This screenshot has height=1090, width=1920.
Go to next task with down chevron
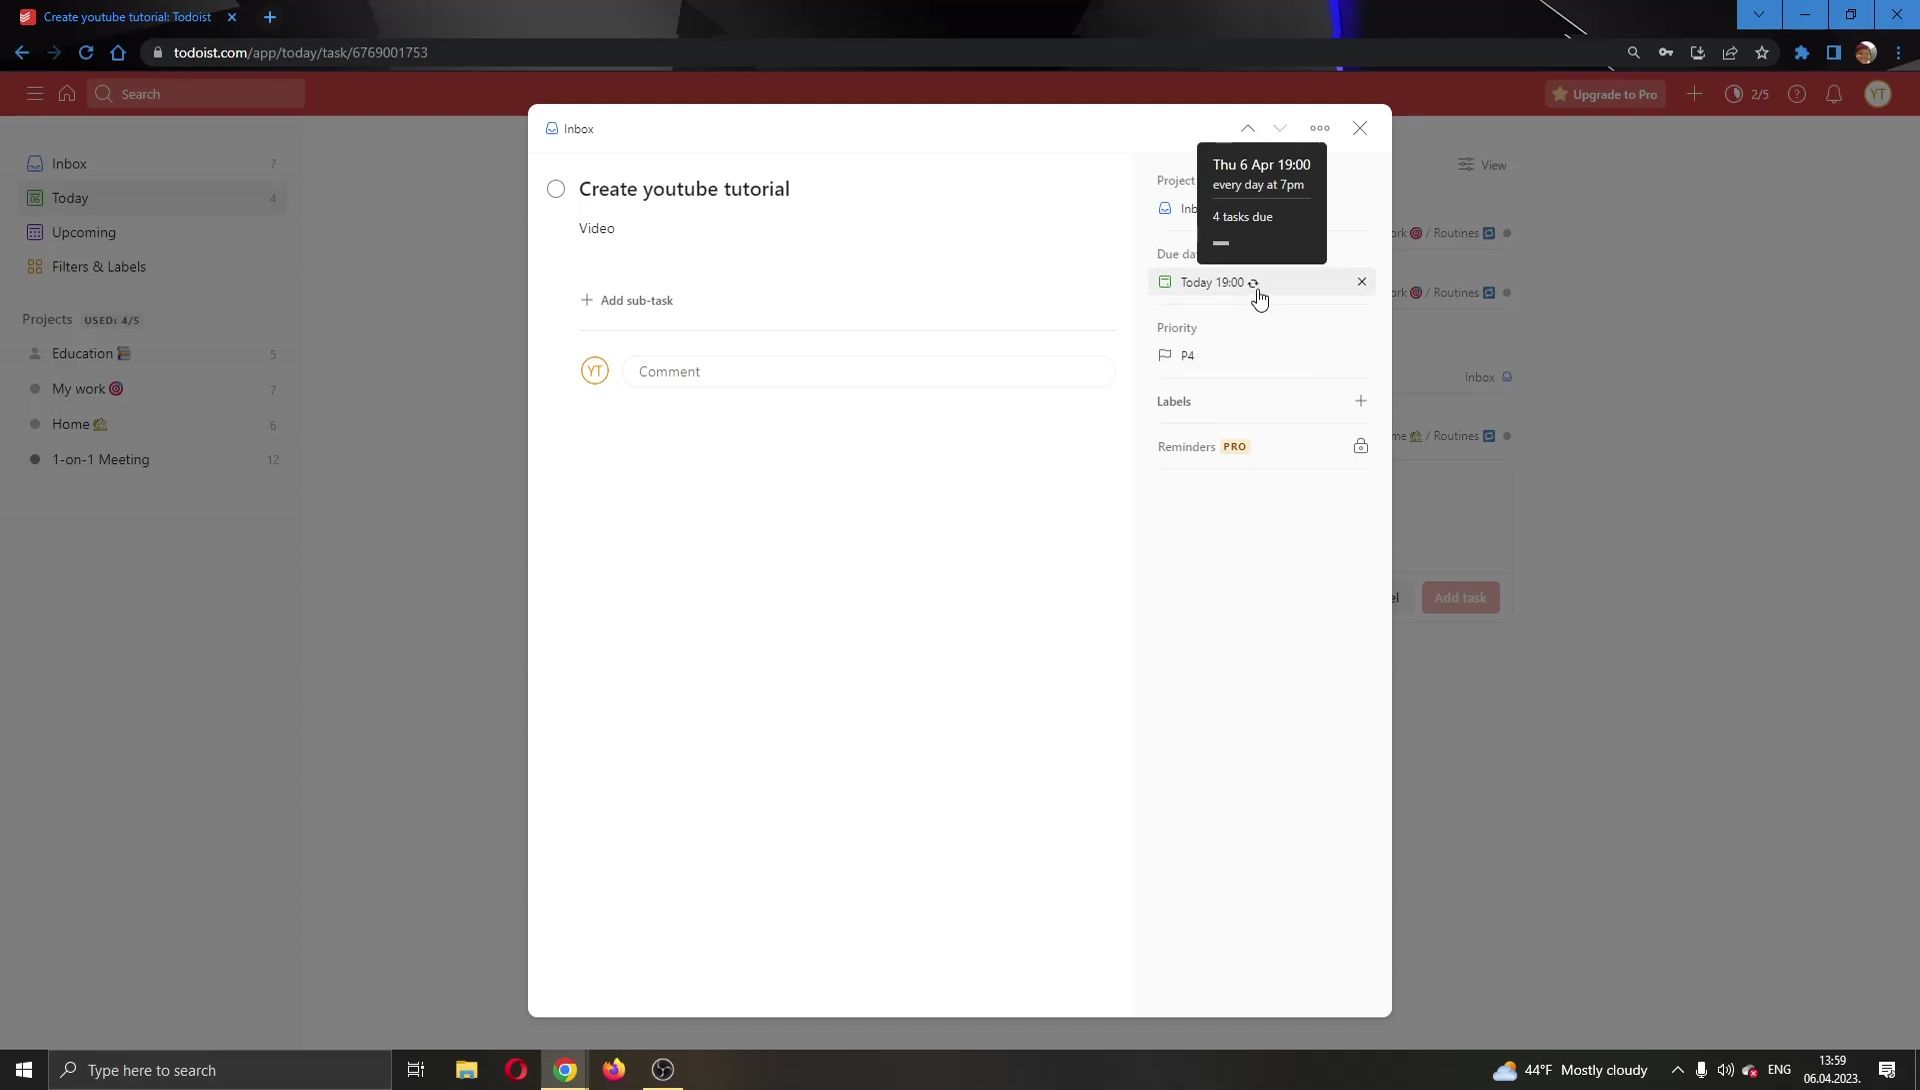point(1280,128)
